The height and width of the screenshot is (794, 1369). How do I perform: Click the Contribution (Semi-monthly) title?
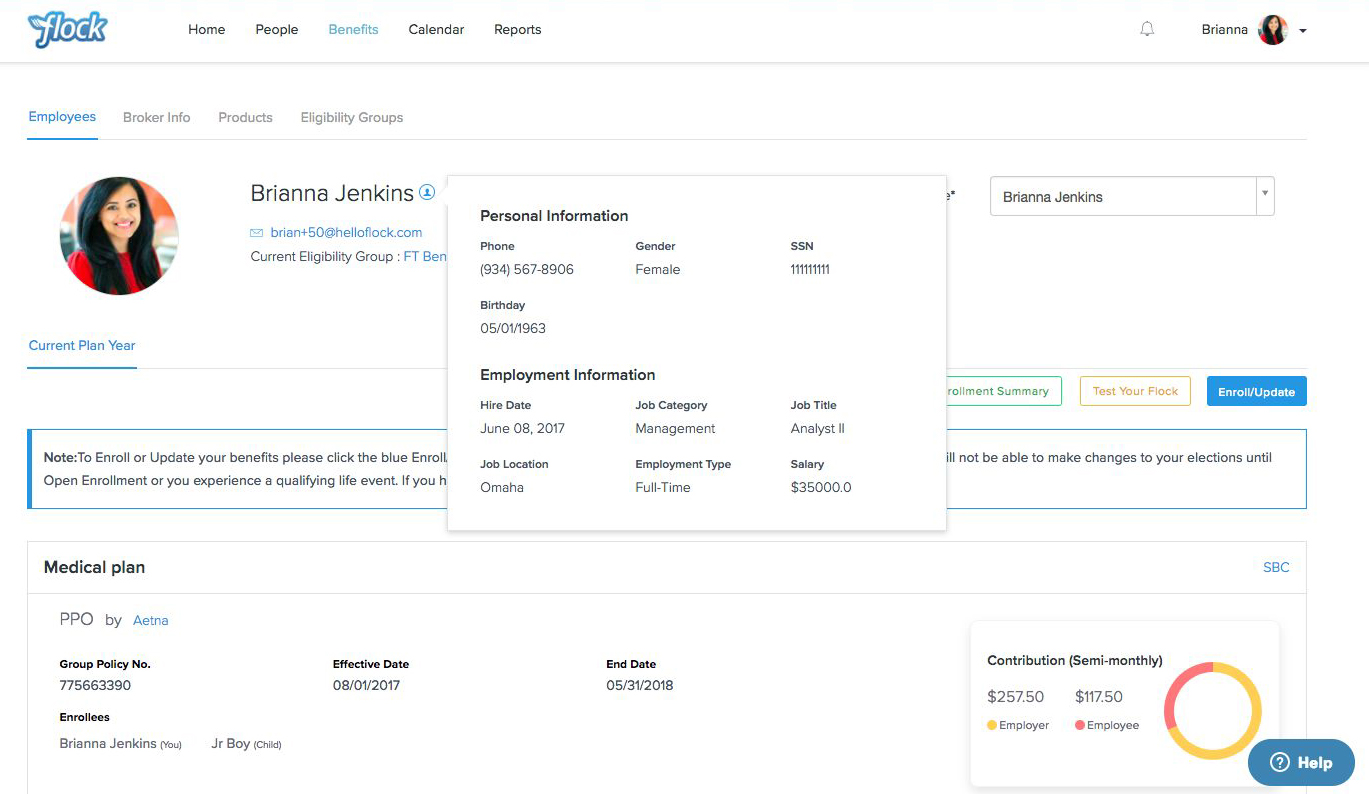click(x=1075, y=661)
